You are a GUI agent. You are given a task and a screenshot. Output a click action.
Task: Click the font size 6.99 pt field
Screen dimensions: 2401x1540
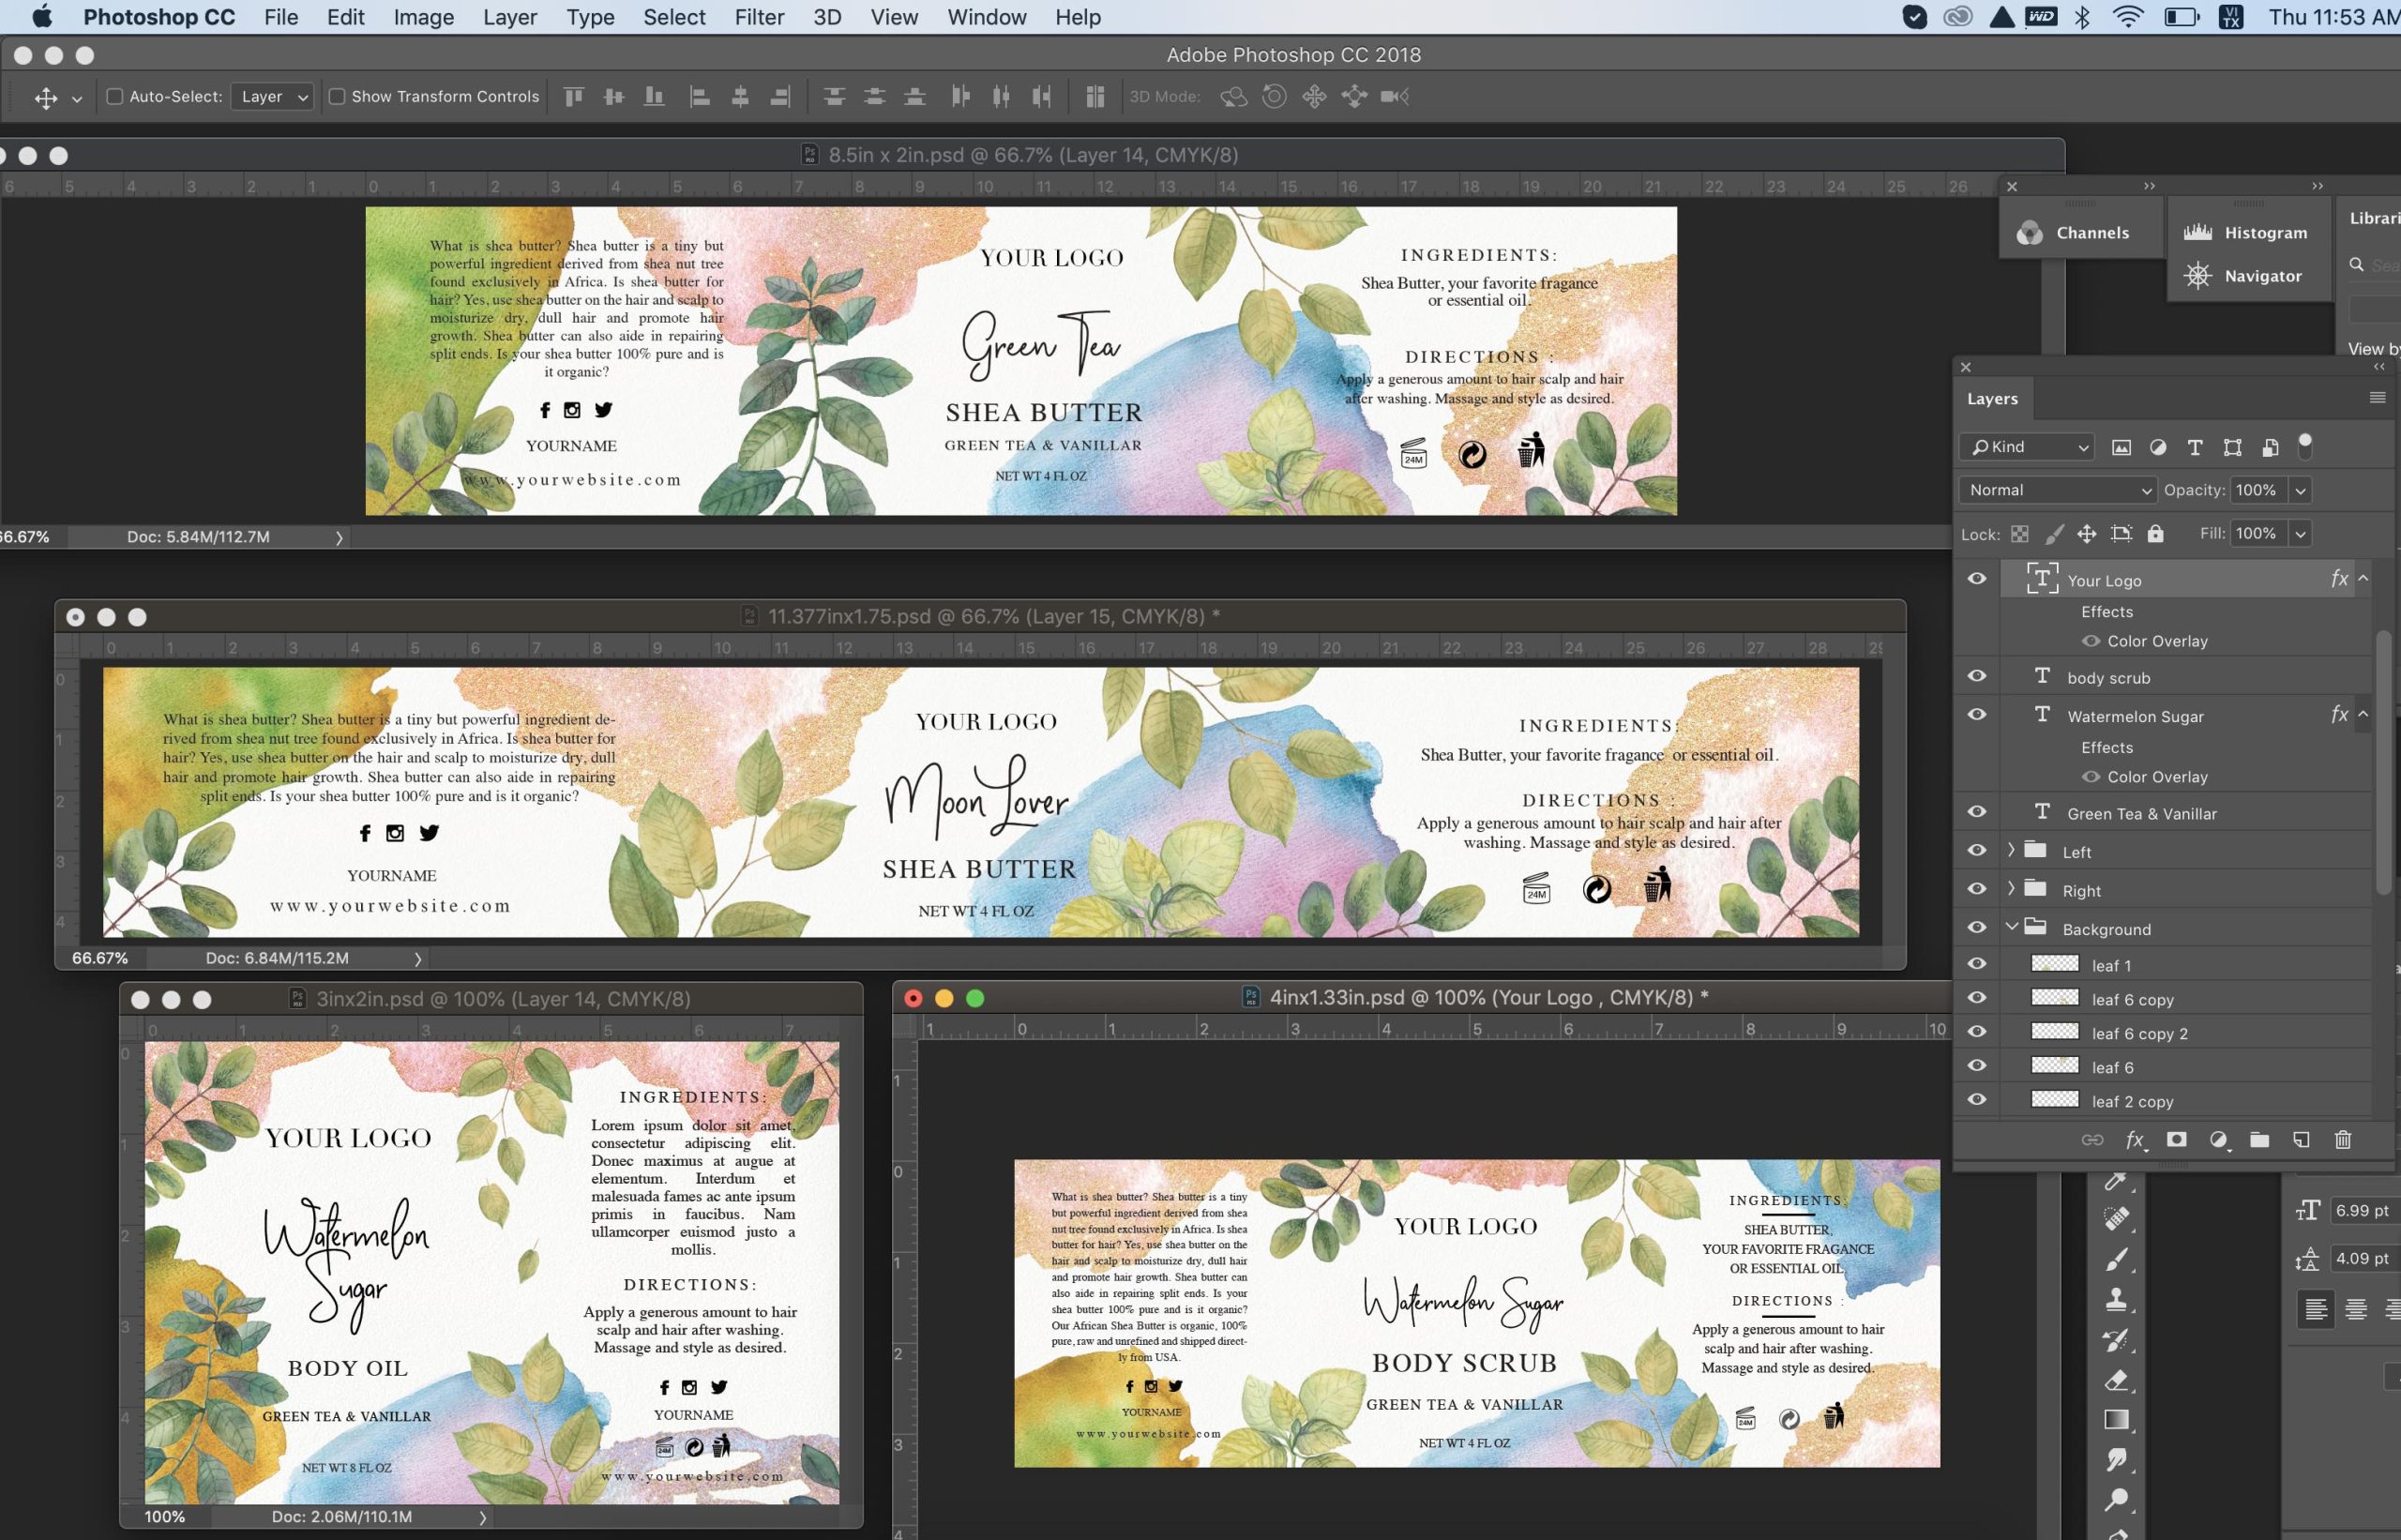[2364, 1211]
